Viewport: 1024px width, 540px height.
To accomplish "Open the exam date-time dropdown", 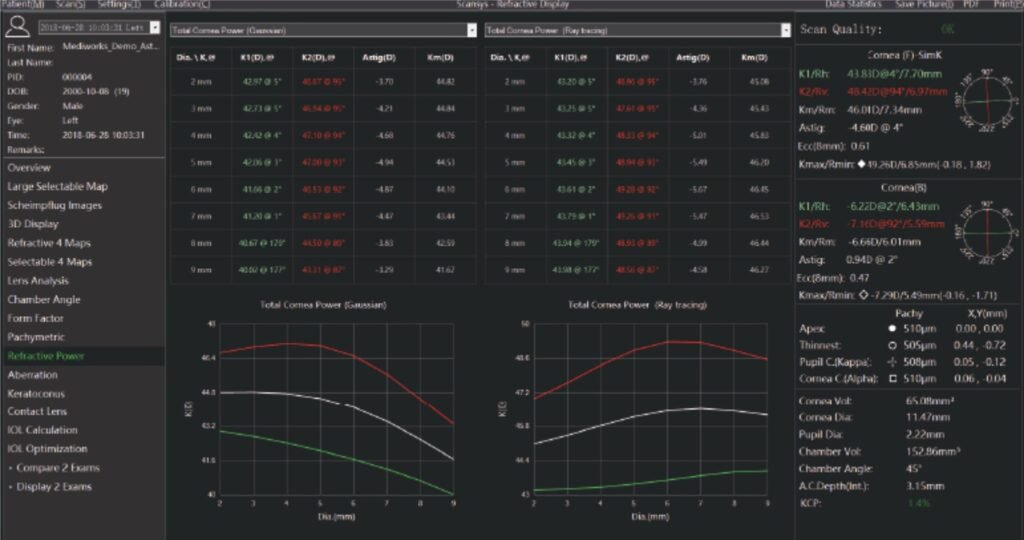I will pyautogui.click(x=154, y=27).
